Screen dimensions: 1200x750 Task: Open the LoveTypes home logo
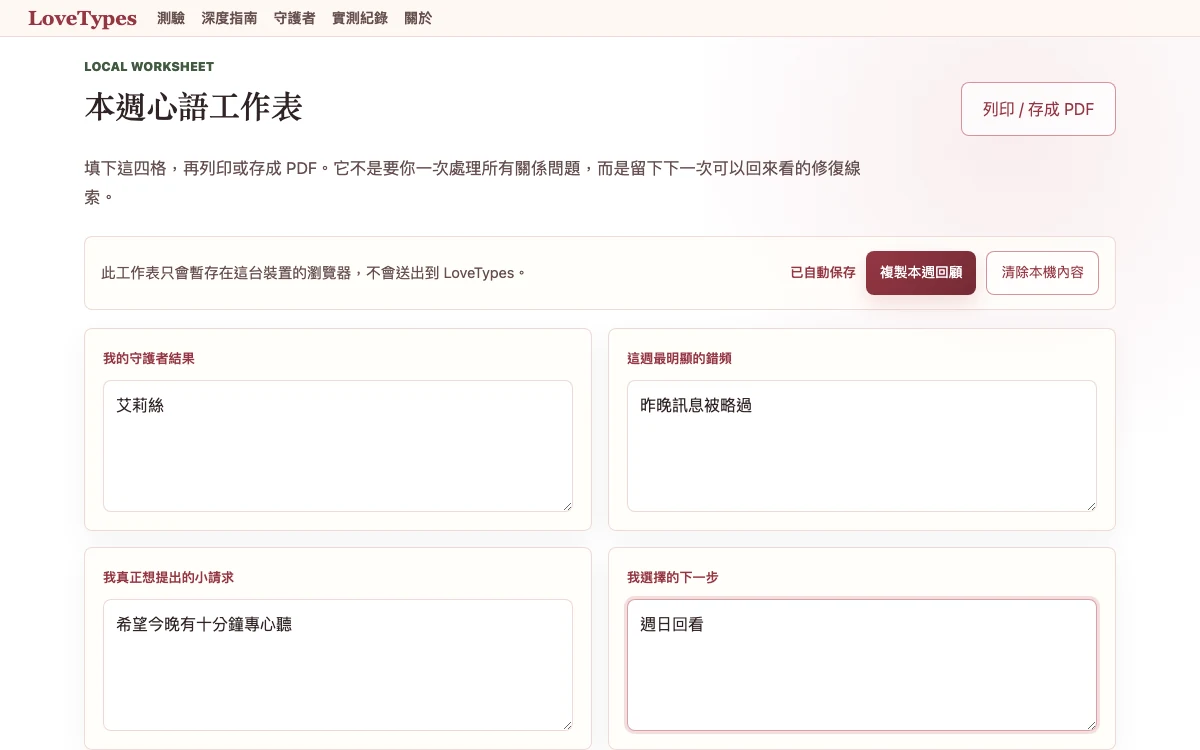(82, 18)
